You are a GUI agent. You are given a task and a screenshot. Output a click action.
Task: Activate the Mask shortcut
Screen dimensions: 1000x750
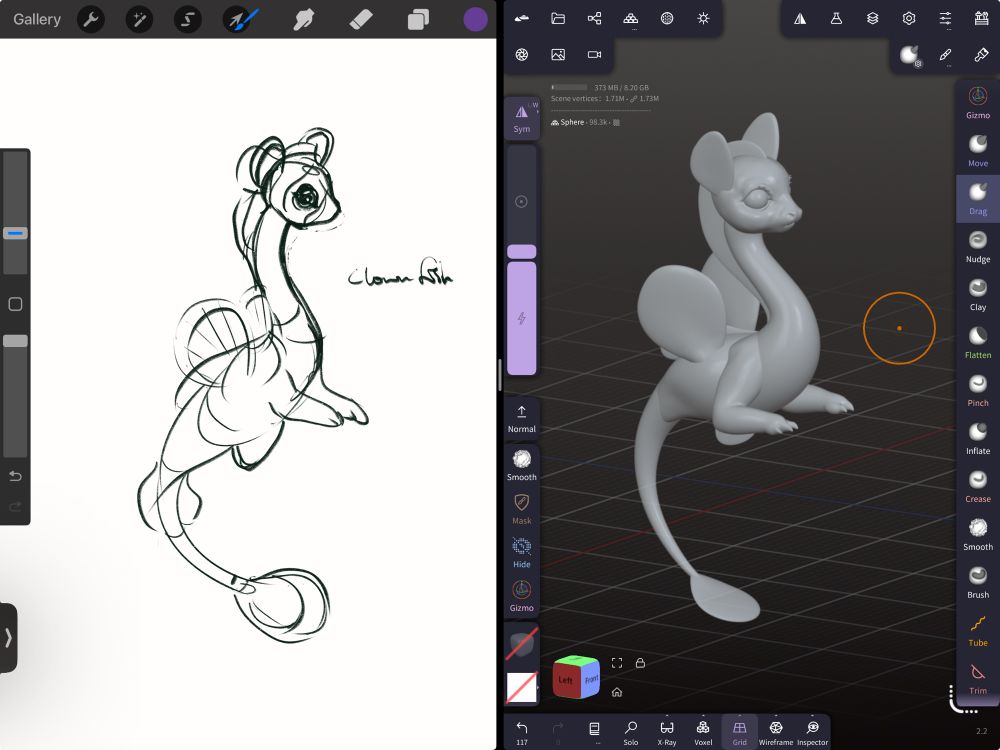(x=522, y=508)
